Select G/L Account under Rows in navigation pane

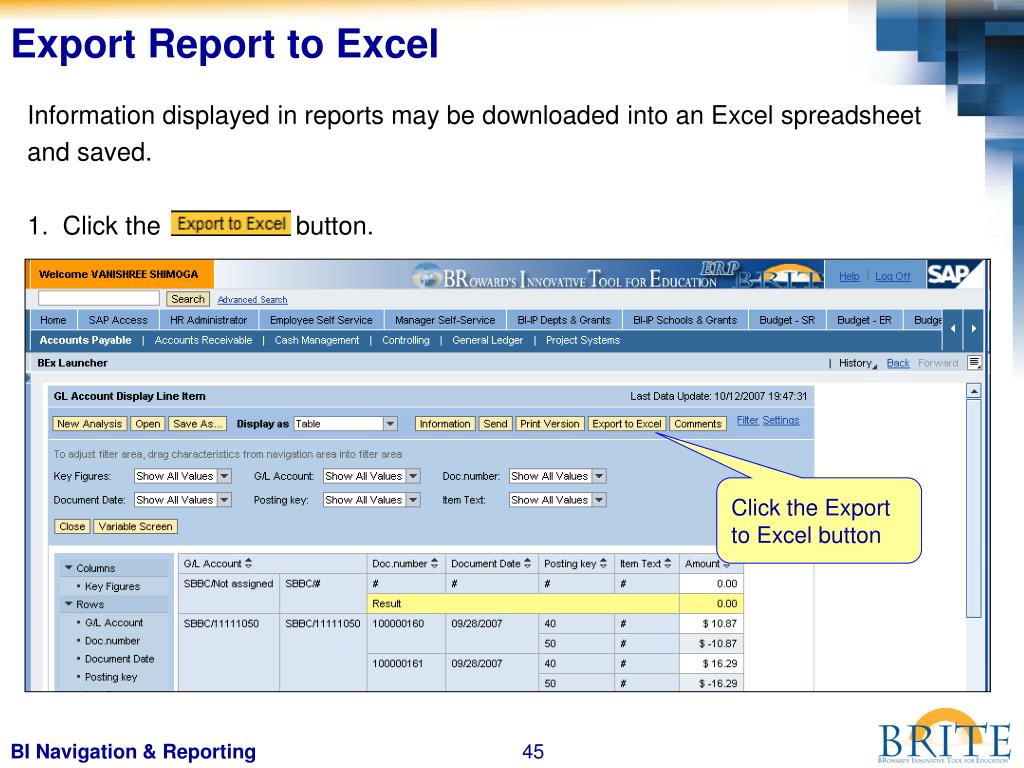(114, 623)
